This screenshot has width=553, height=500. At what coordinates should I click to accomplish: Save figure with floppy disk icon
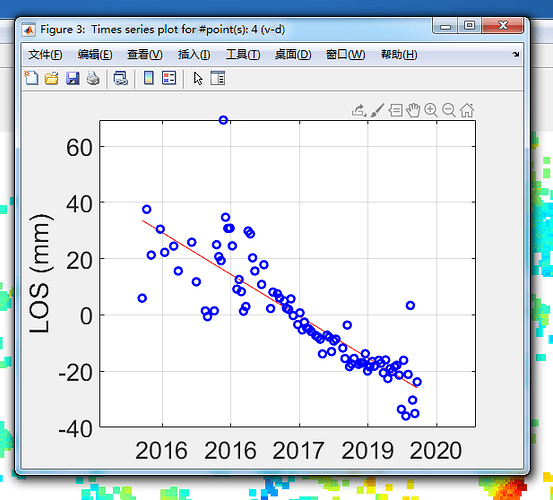pos(73,78)
